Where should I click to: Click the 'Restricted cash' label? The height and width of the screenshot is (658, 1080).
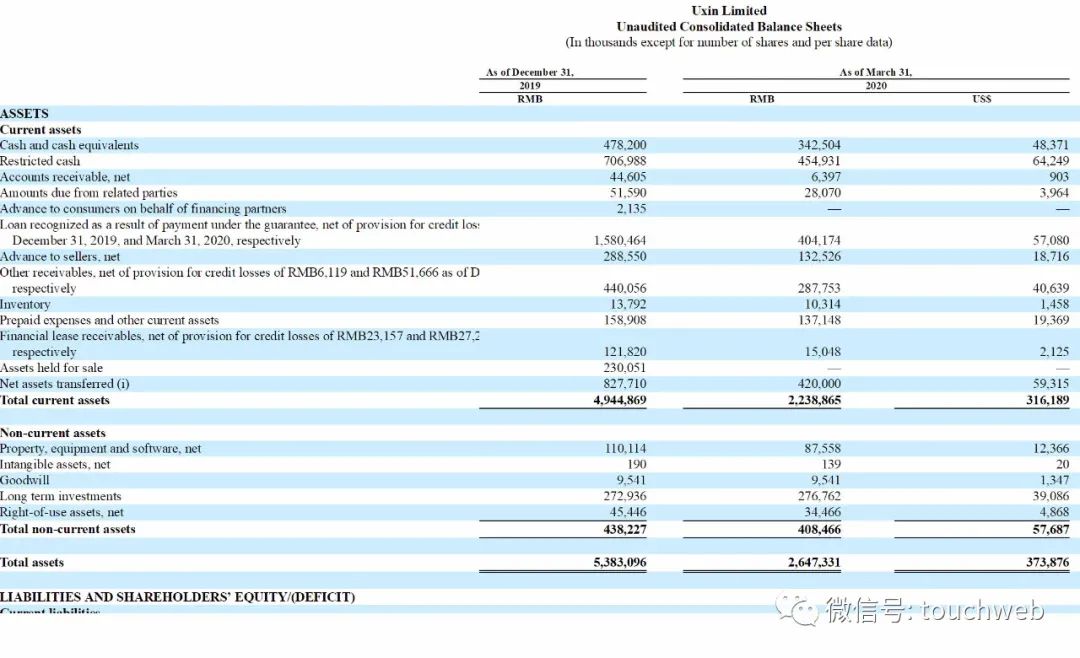click(40, 161)
